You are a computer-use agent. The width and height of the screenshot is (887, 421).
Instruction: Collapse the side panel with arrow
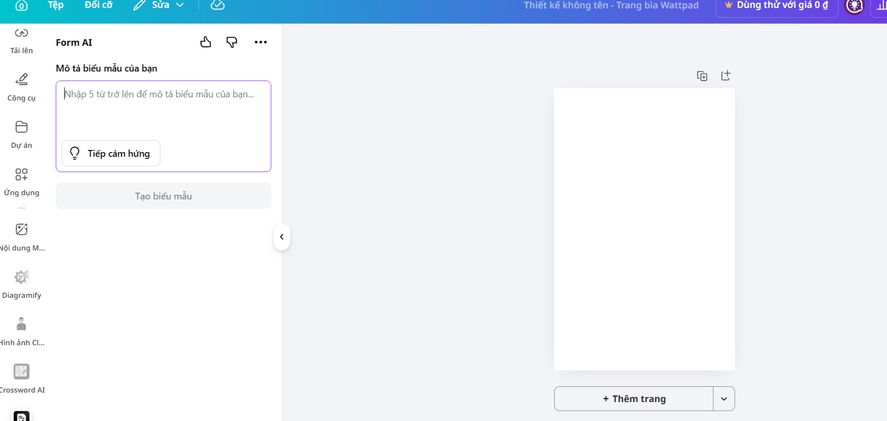pyautogui.click(x=282, y=237)
